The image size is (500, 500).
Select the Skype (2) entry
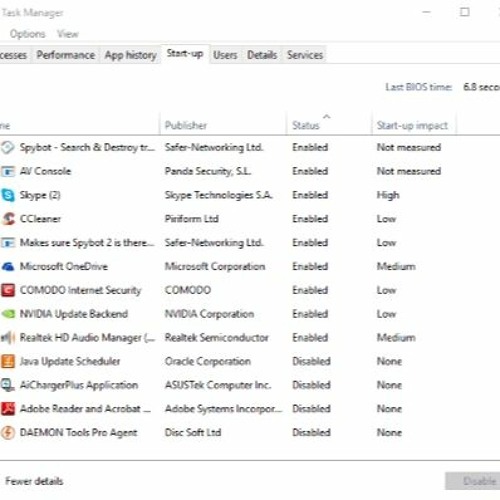(x=40, y=195)
